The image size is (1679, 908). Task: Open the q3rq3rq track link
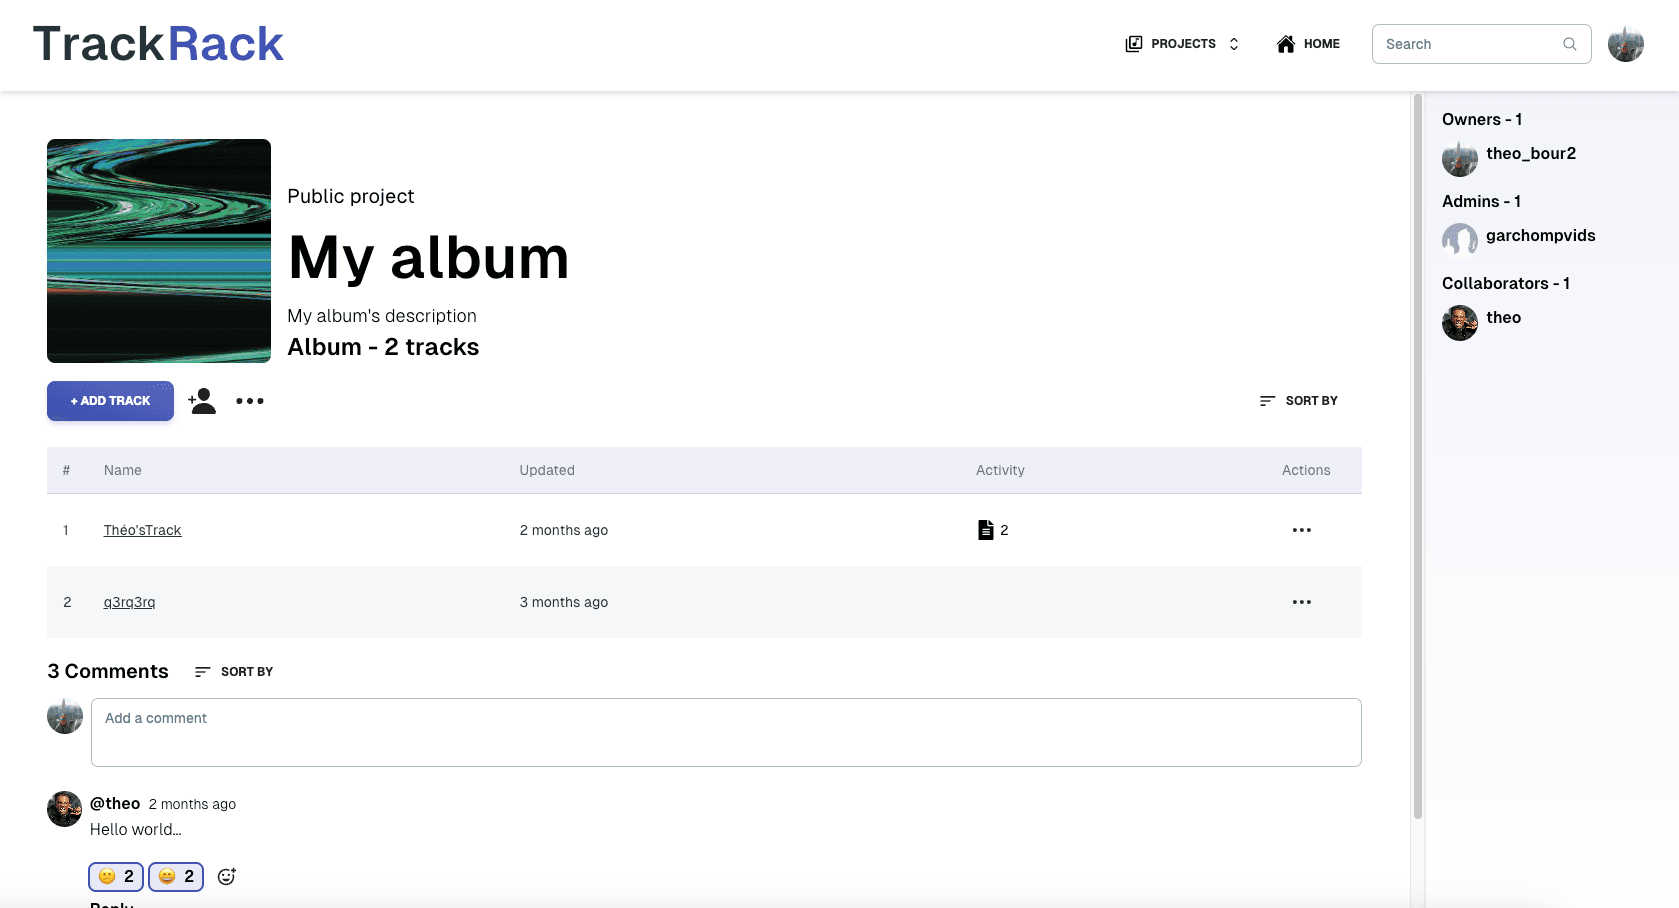[129, 602]
